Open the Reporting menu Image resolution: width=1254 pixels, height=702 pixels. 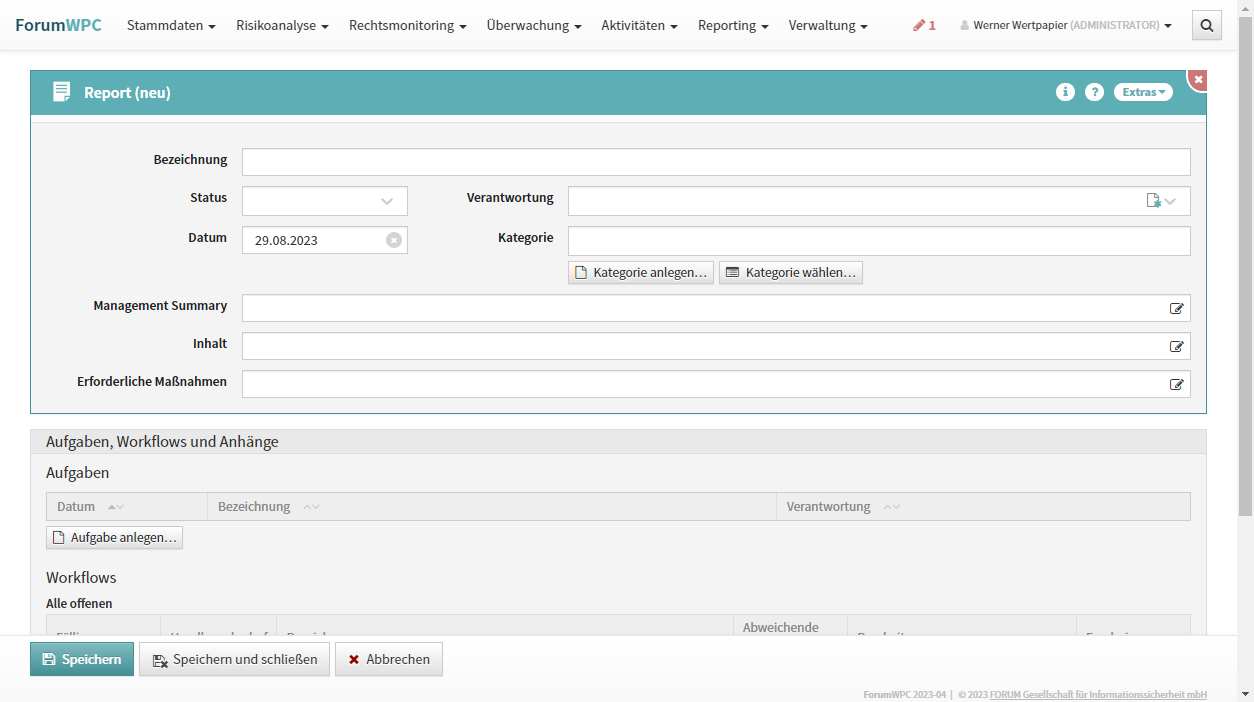[733, 26]
